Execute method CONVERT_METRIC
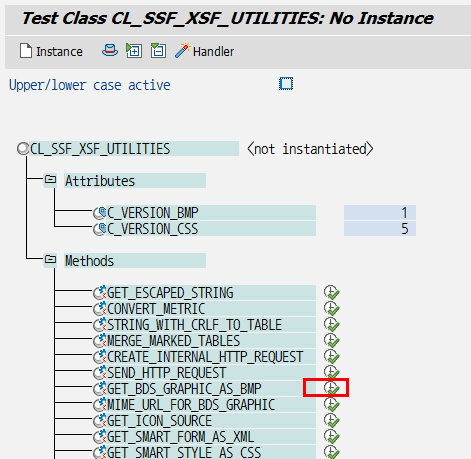 click(x=331, y=308)
